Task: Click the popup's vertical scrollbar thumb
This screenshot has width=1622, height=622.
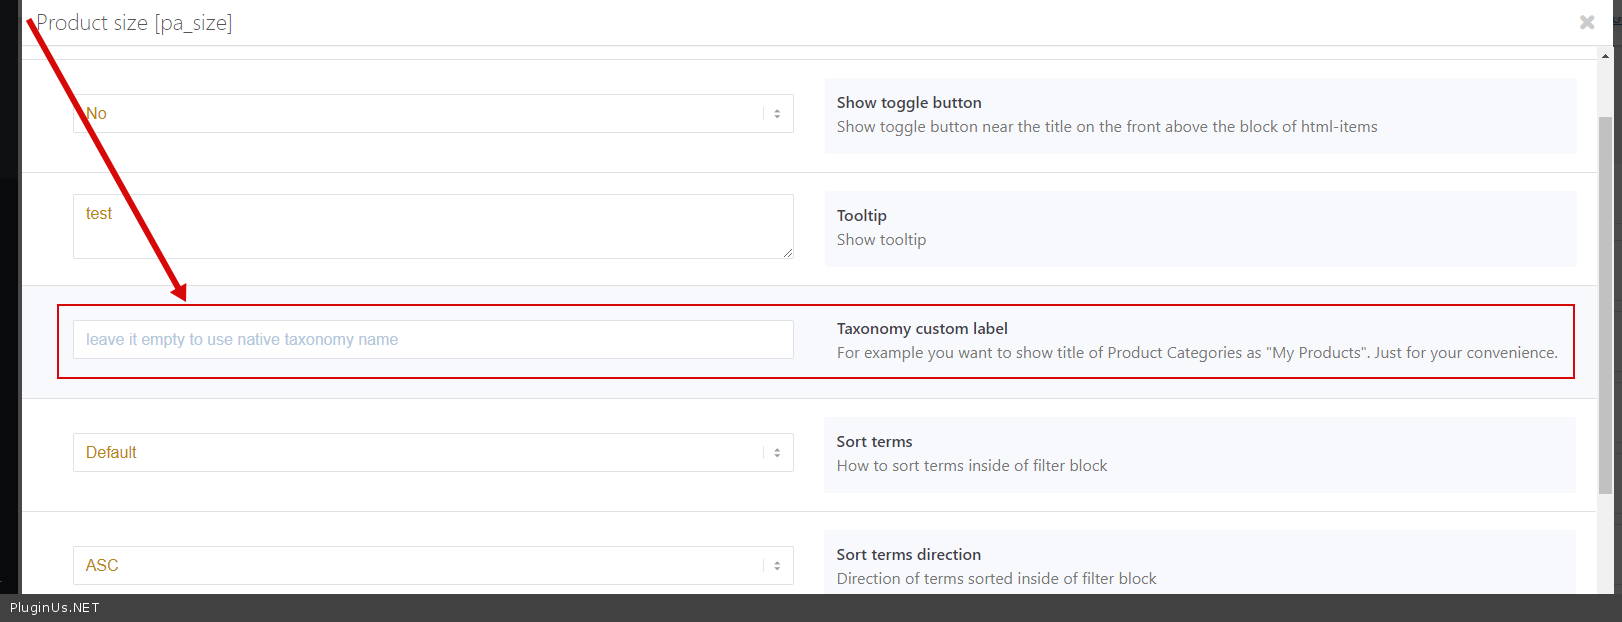Action: 1606,300
